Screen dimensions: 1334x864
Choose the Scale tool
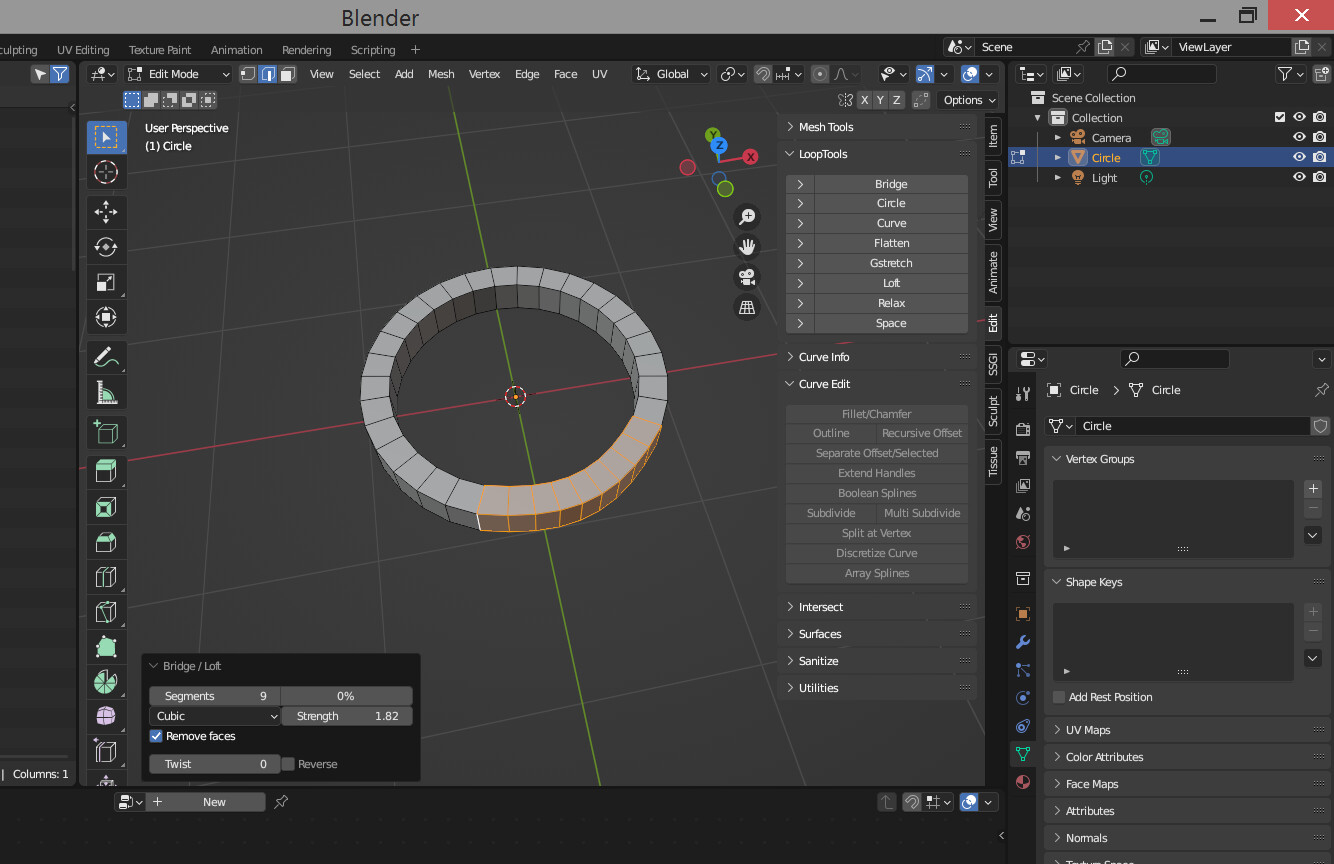105,282
